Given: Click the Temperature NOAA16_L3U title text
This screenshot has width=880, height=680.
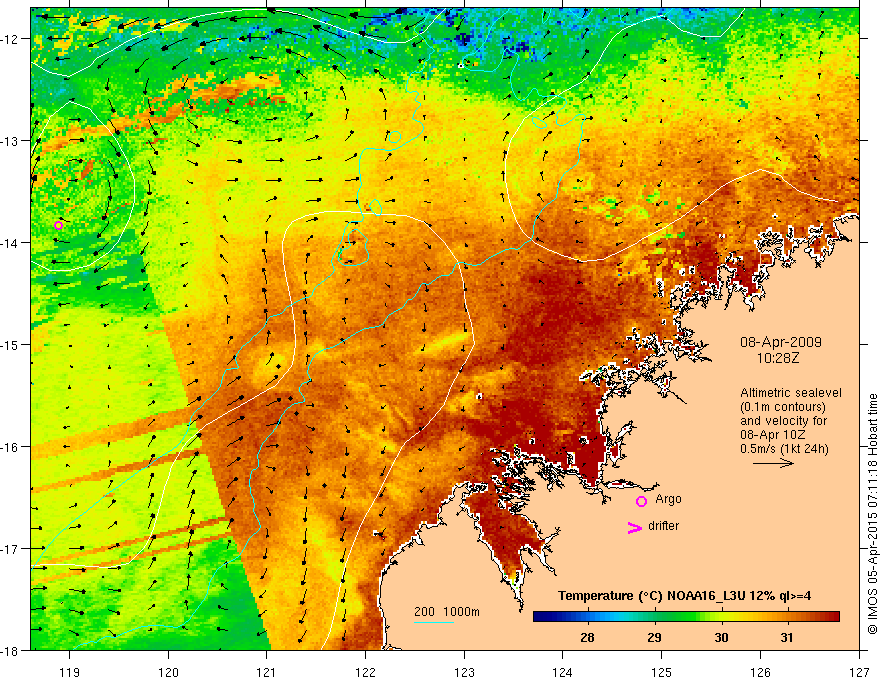Looking at the screenshot, I should 684,596.
